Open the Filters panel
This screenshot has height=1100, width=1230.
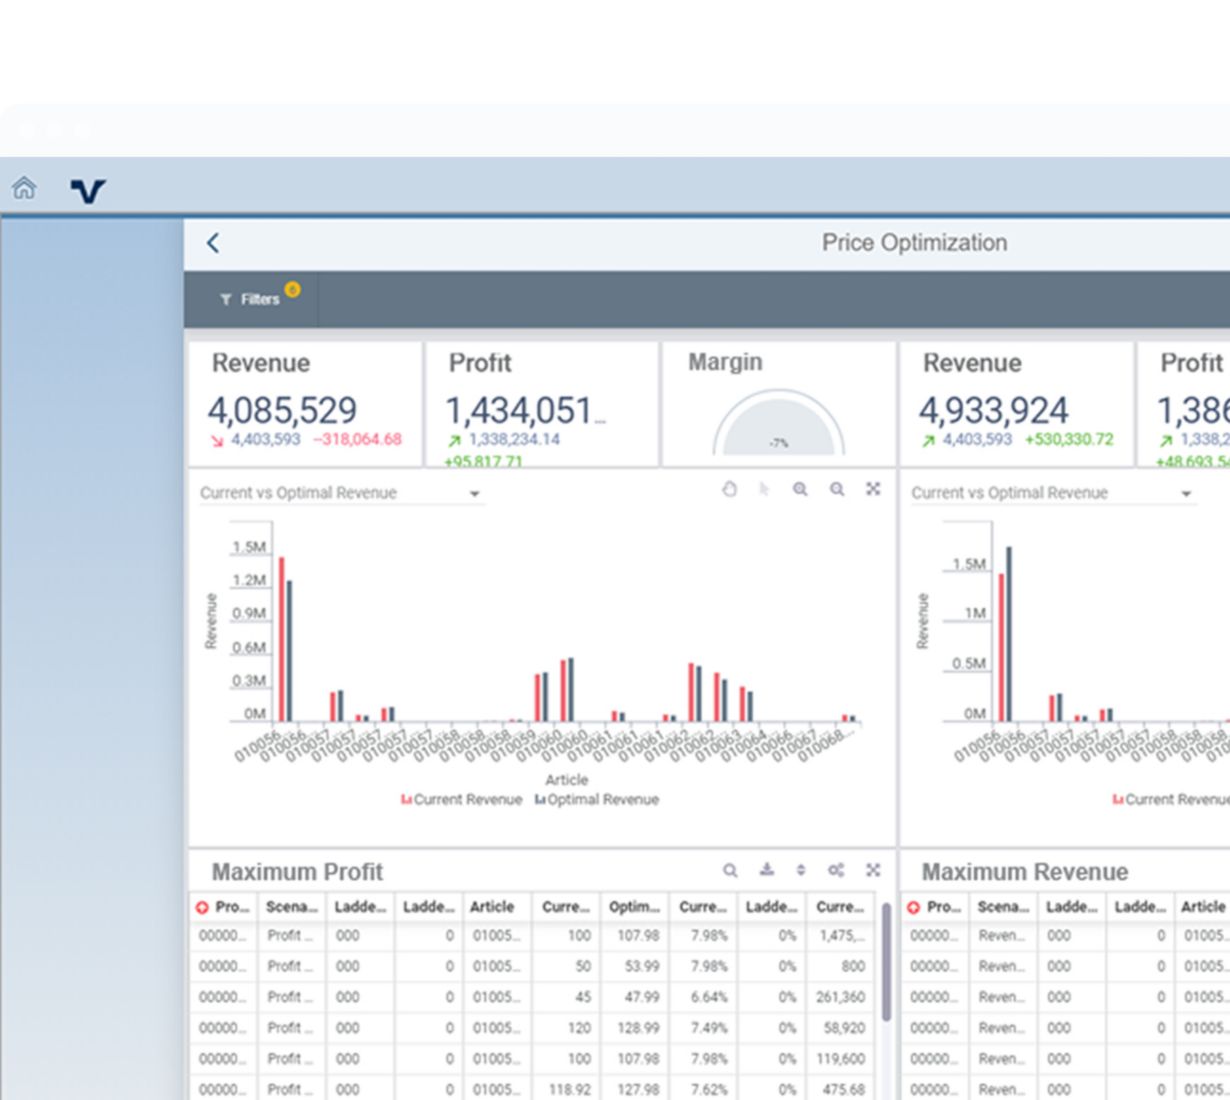[x=251, y=299]
